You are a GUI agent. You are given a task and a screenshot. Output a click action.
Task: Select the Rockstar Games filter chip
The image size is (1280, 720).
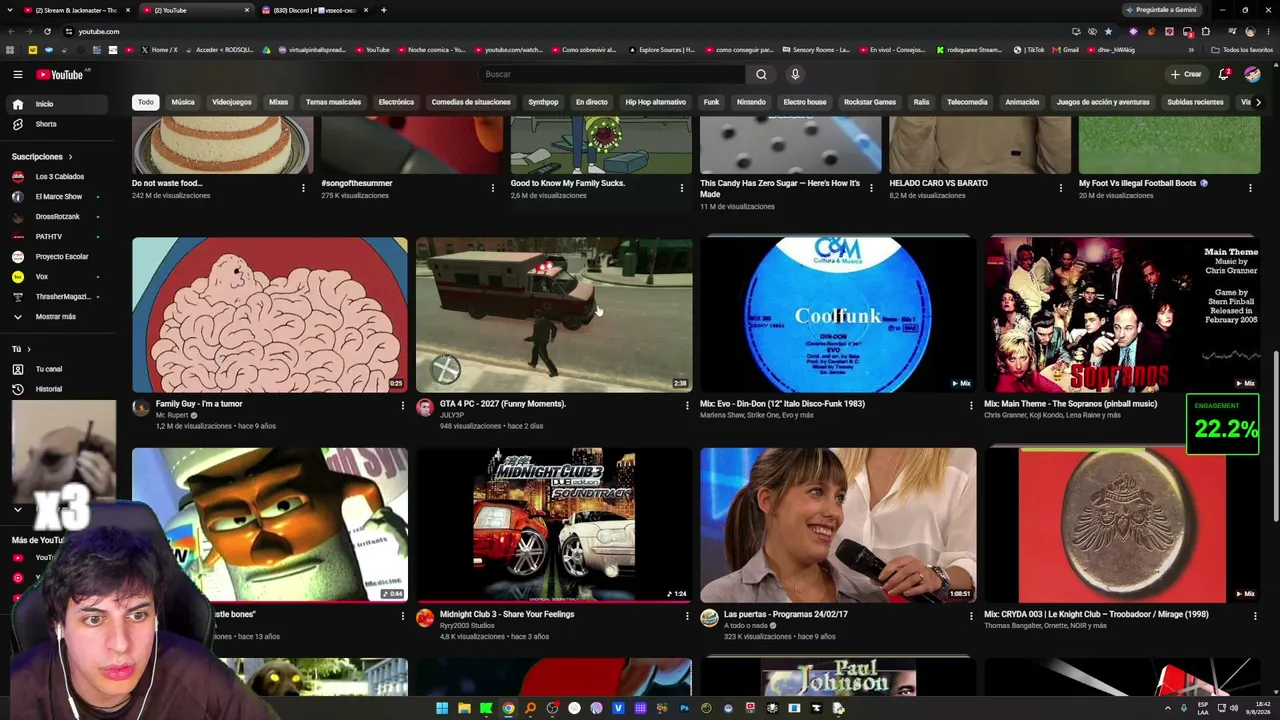click(x=870, y=102)
